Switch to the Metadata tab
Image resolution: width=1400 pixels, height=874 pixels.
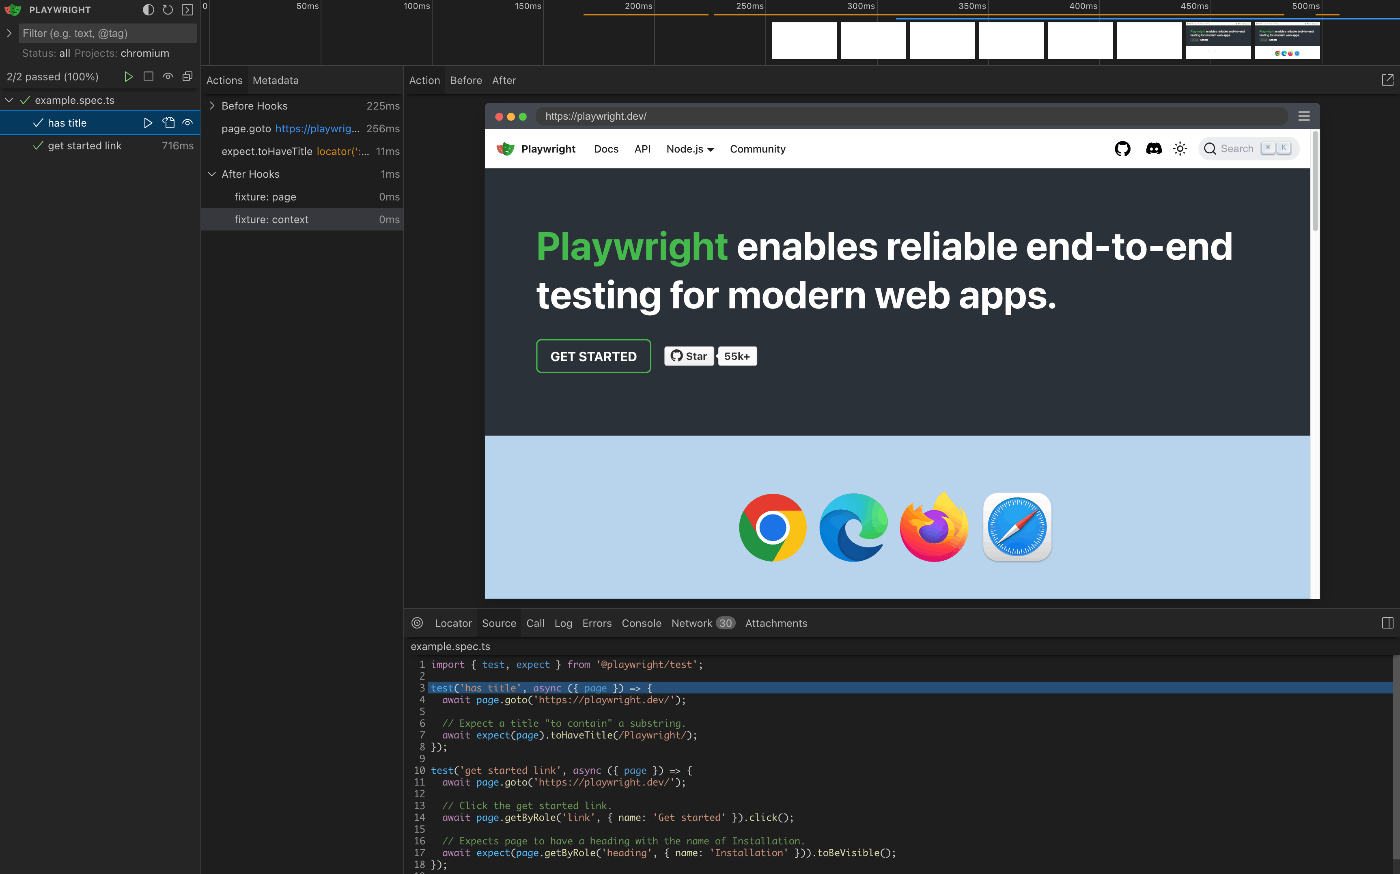[275, 80]
